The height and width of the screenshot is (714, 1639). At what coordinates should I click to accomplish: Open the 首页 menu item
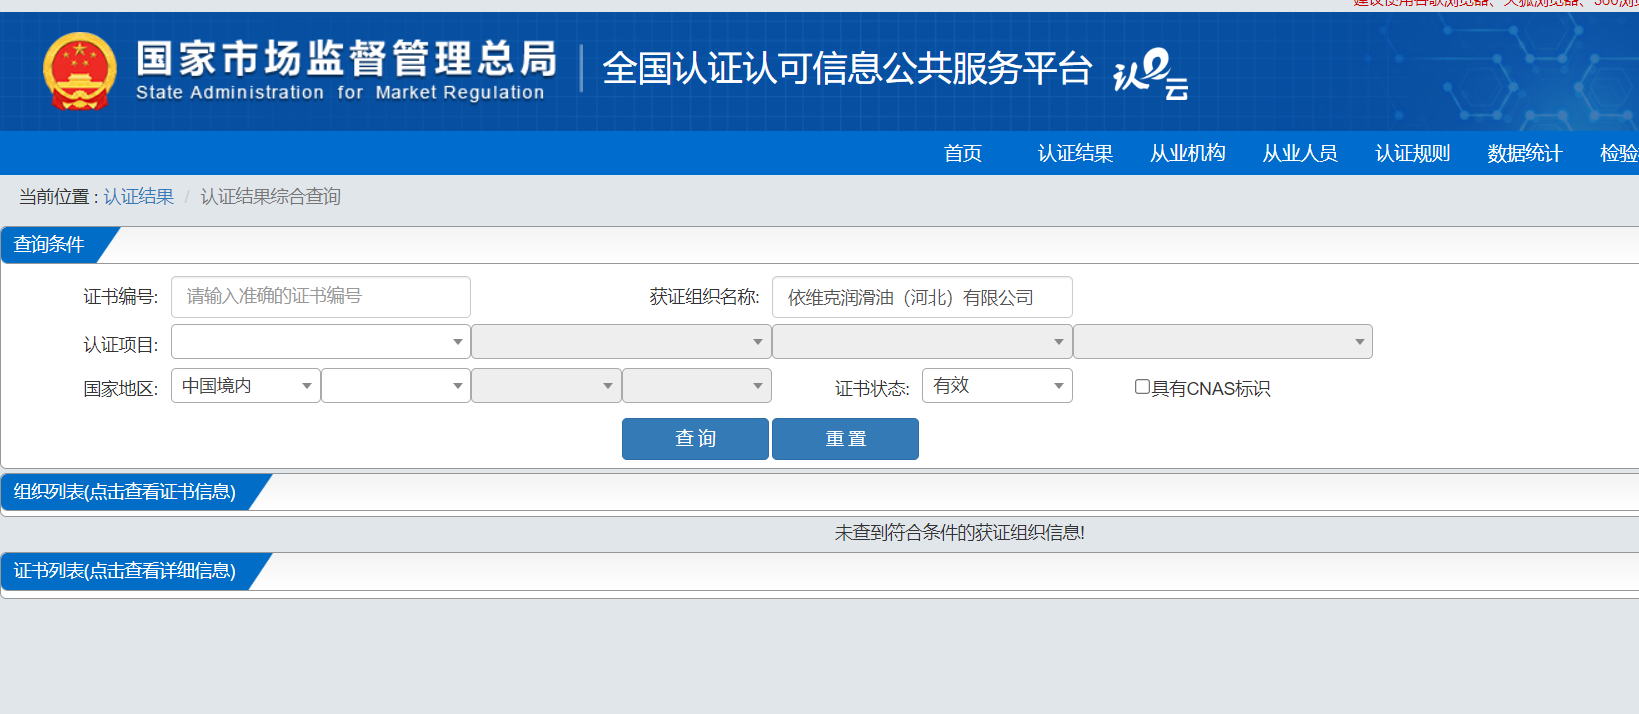coord(963,153)
